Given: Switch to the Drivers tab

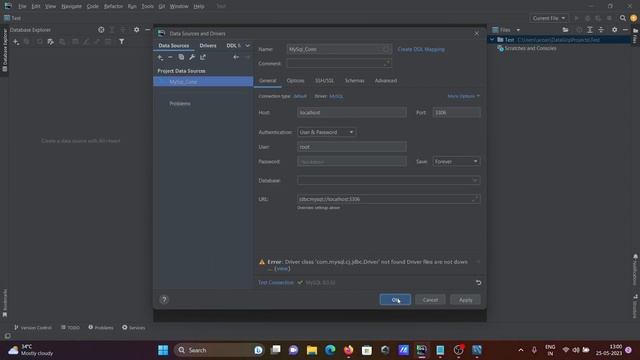Looking at the screenshot, I should tap(208, 46).
